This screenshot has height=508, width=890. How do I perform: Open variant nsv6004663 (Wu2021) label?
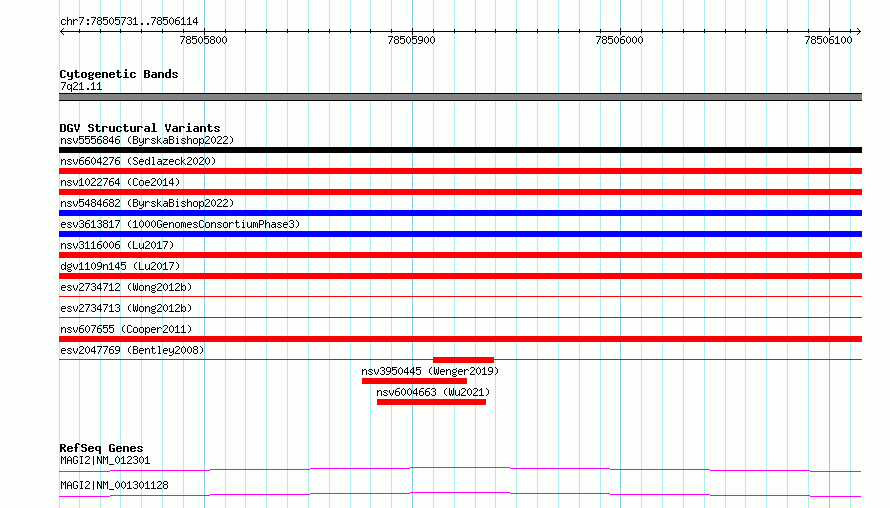coord(433,392)
